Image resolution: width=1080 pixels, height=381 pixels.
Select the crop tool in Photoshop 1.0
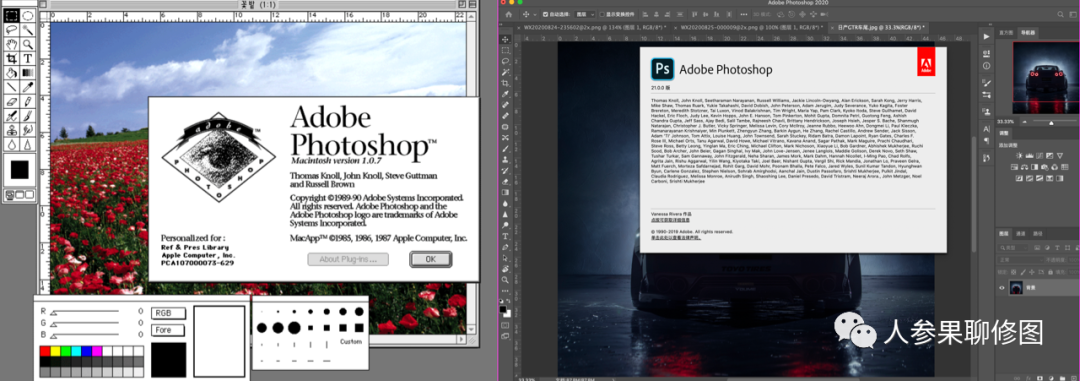tap(12, 59)
